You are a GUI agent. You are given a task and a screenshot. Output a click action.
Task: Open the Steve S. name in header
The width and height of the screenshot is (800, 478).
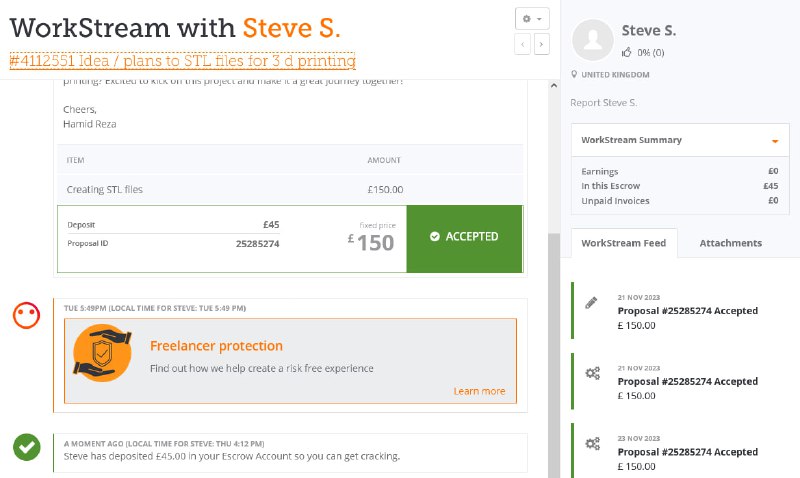(291, 28)
